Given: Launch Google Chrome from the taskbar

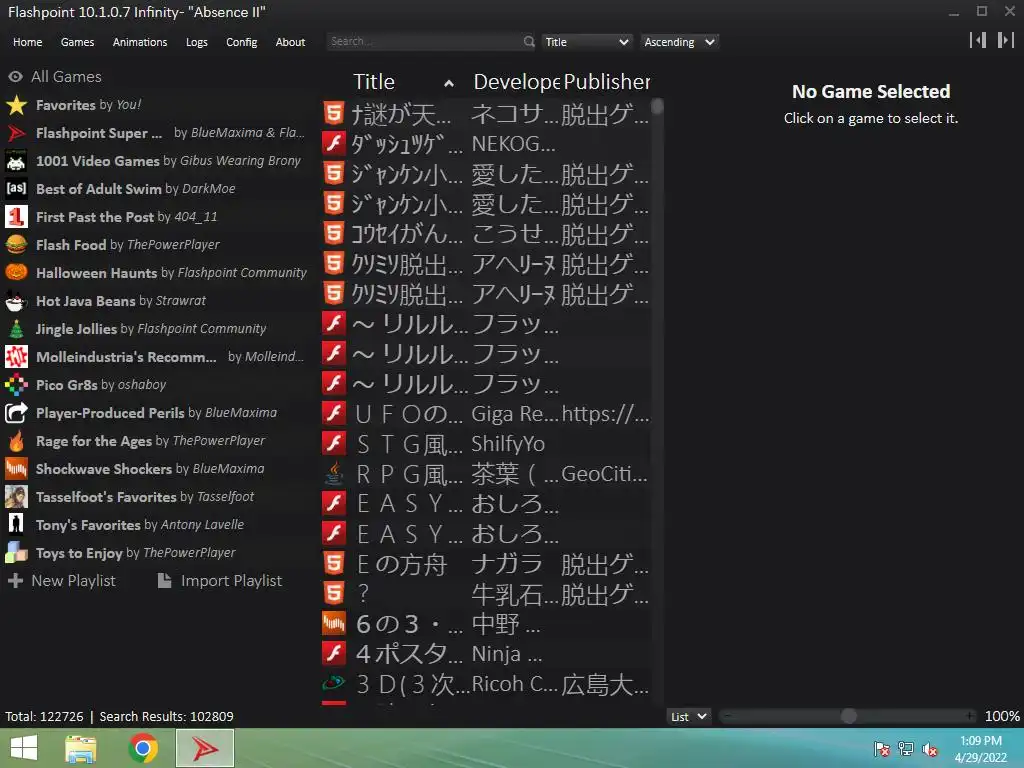Looking at the screenshot, I should 143,748.
